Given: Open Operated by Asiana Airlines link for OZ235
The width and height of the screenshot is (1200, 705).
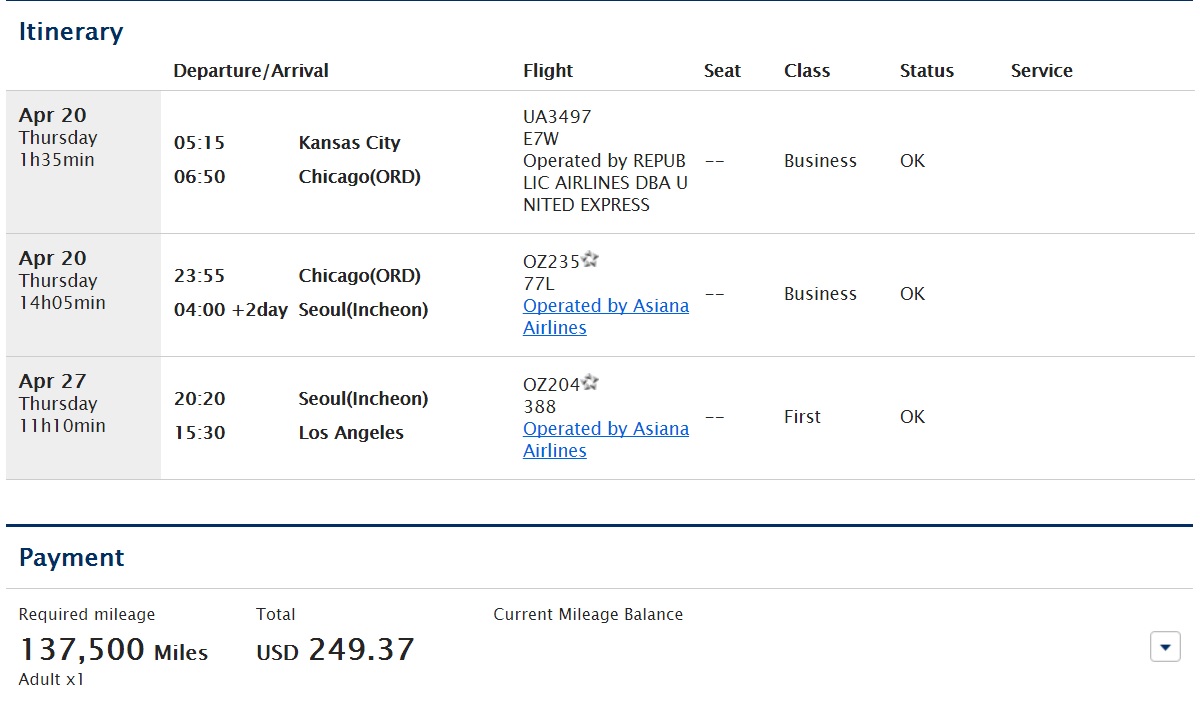Looking at the screenshot, I should [x=606, y=317].
